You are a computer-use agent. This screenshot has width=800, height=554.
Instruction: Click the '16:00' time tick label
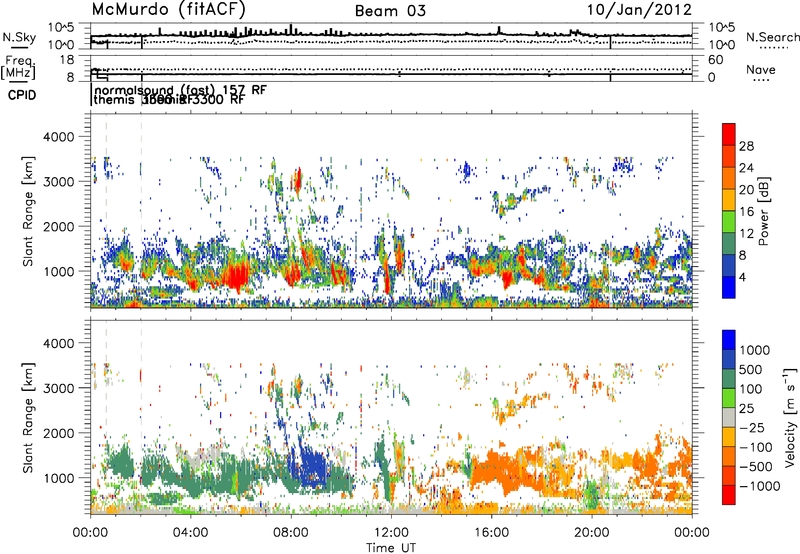491,533
